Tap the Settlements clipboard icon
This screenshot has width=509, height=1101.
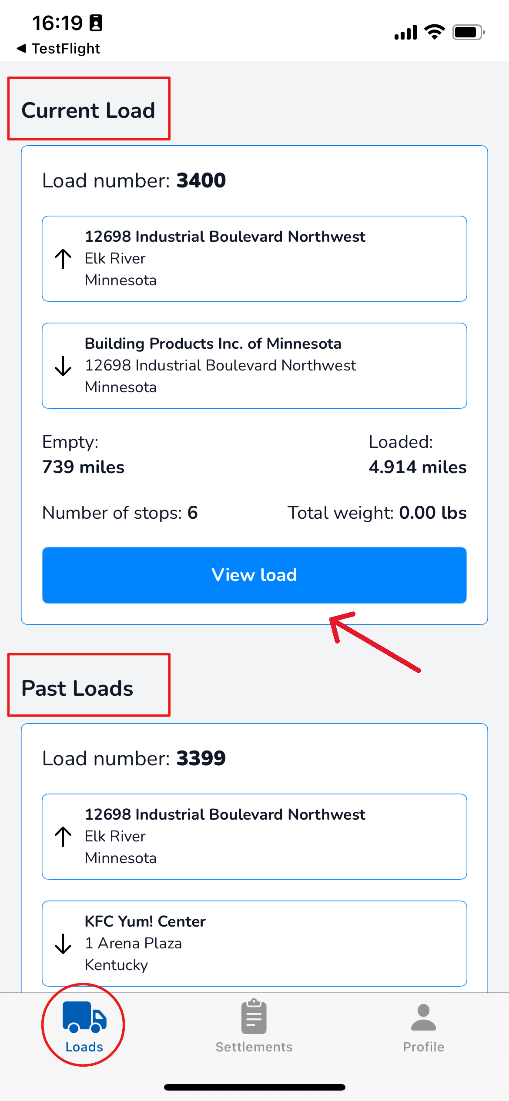coord(253,1017)
